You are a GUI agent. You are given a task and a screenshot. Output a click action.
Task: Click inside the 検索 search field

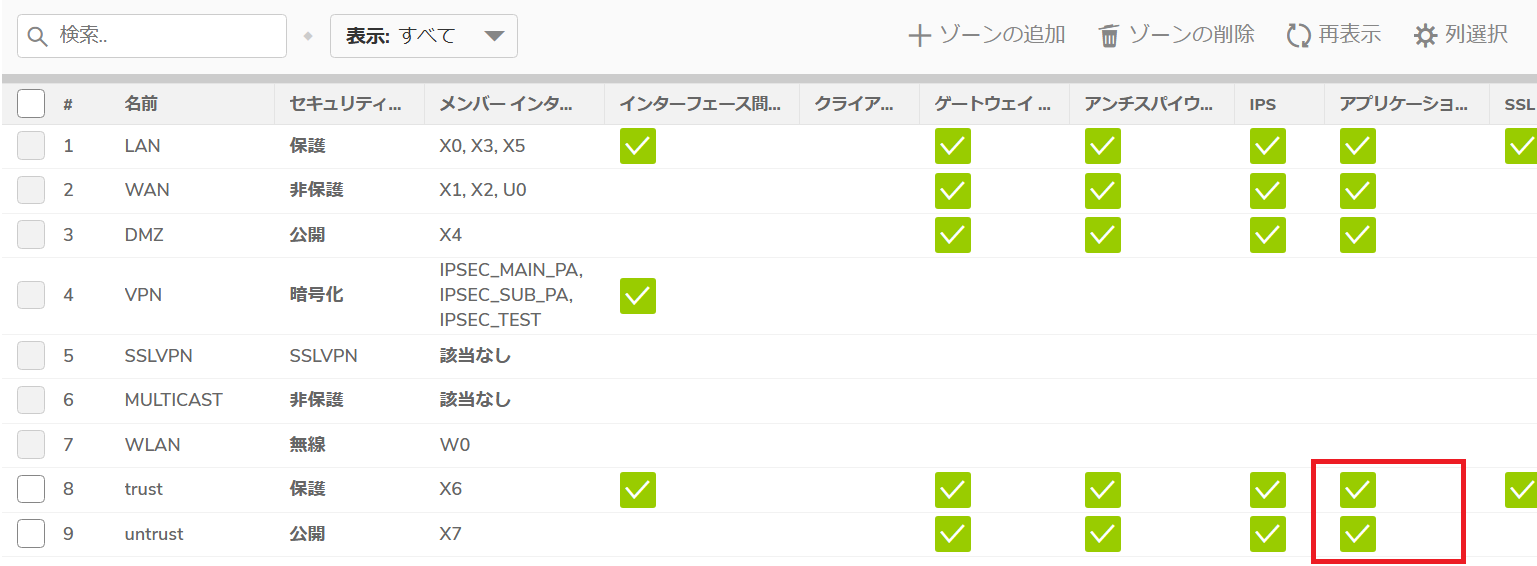(x=152, y=36)
